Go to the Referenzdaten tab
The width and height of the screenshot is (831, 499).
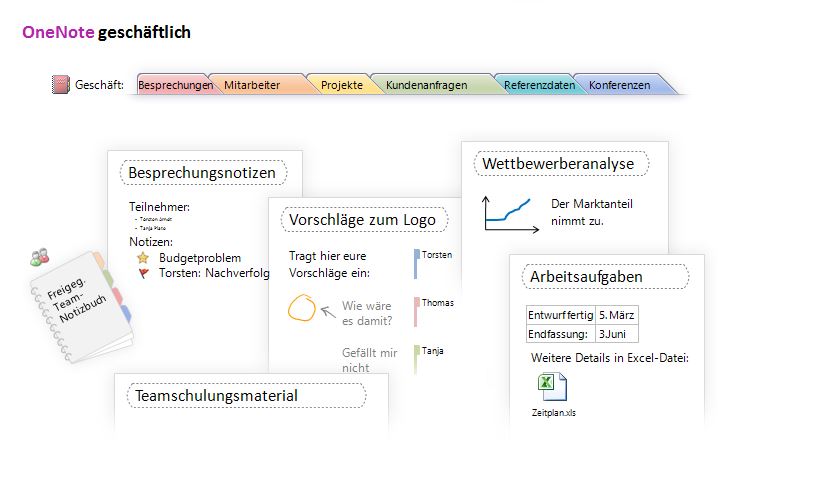539,85
